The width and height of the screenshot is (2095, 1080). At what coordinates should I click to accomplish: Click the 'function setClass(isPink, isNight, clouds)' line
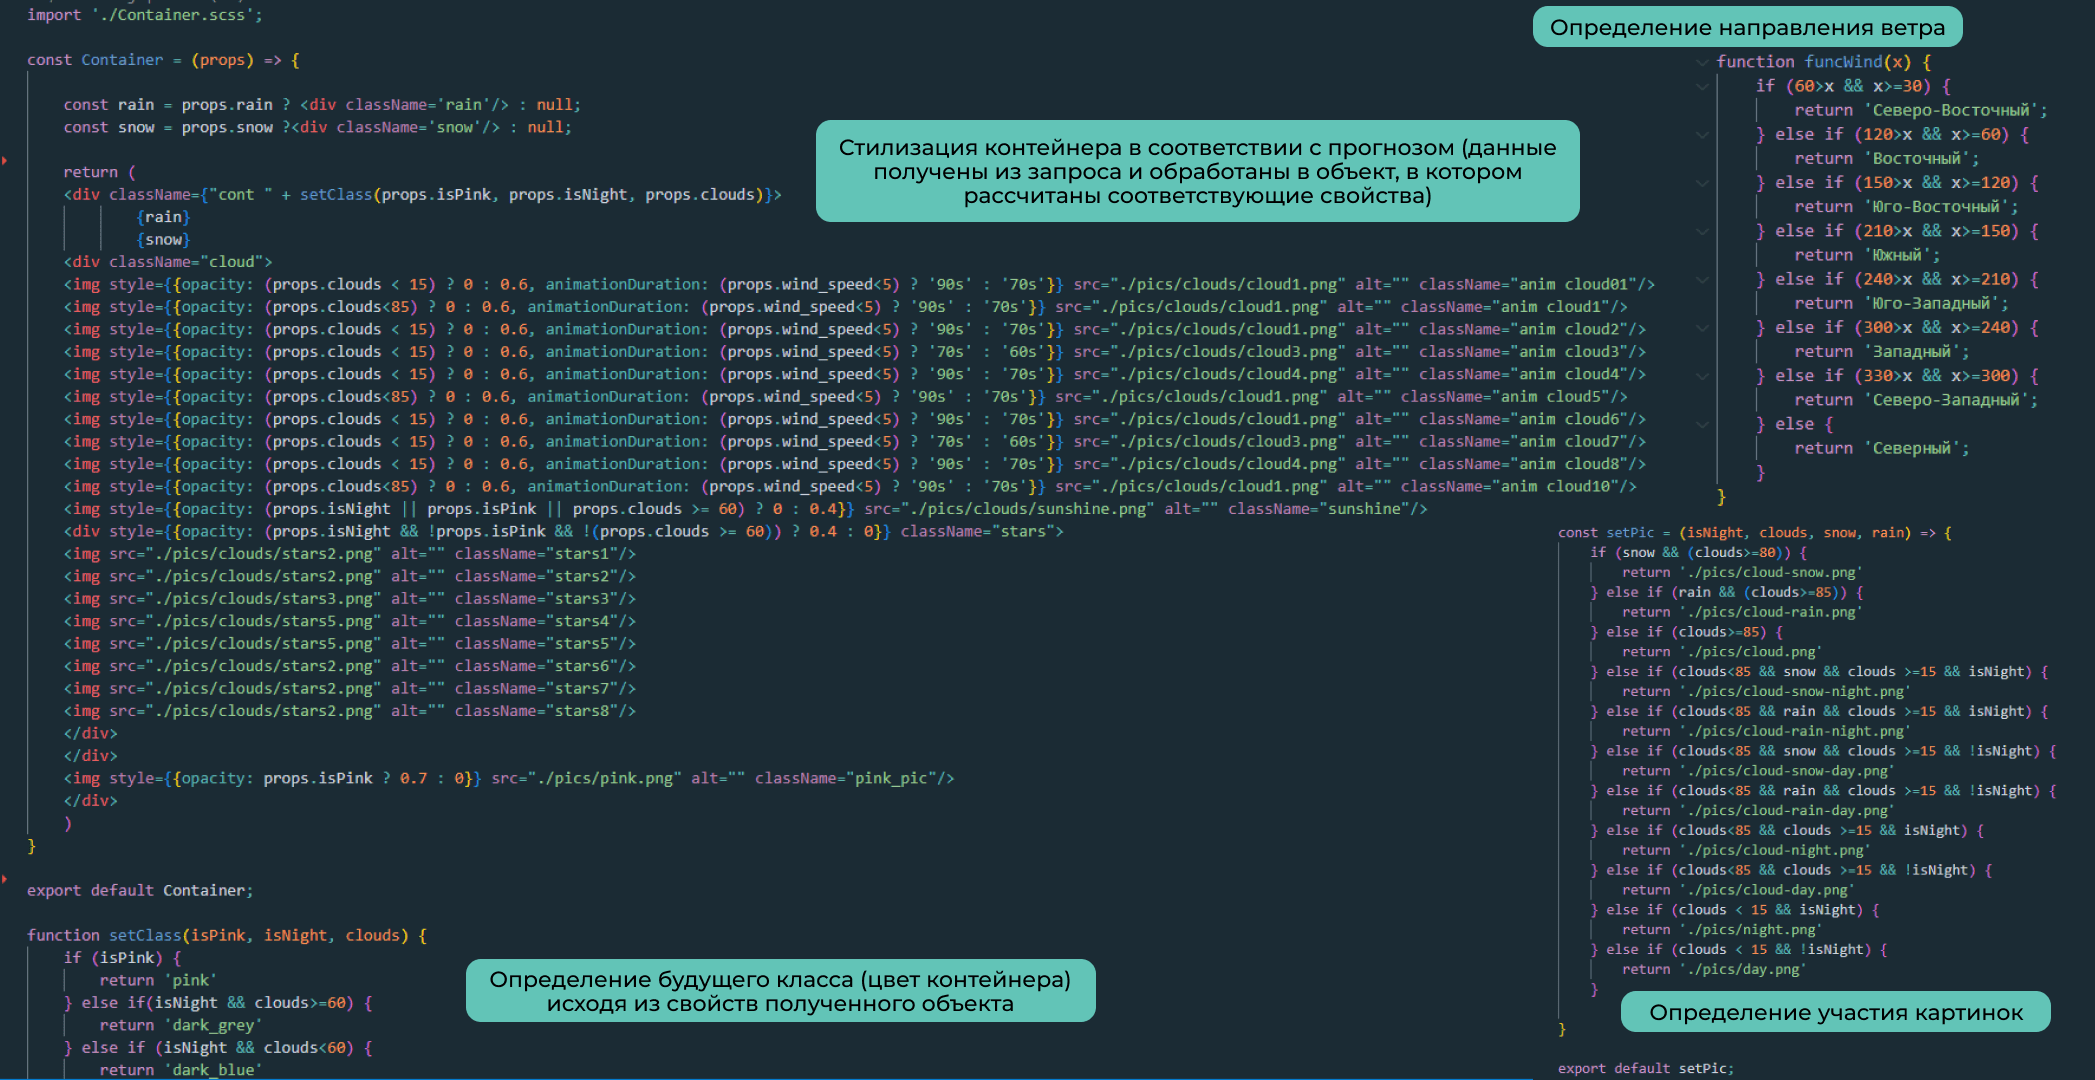[227, 935]
